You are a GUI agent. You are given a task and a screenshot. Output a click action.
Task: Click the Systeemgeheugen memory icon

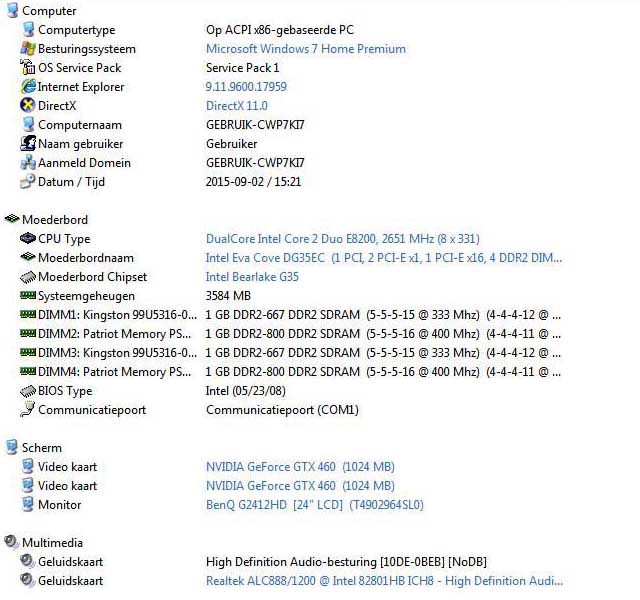(x=28, y=295)
